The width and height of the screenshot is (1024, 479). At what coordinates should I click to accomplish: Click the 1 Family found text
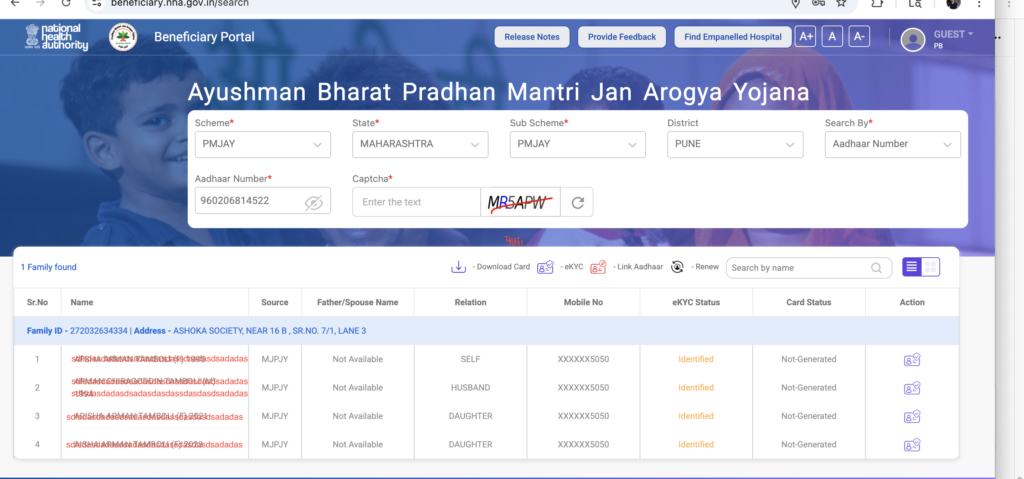coord(48,267)
